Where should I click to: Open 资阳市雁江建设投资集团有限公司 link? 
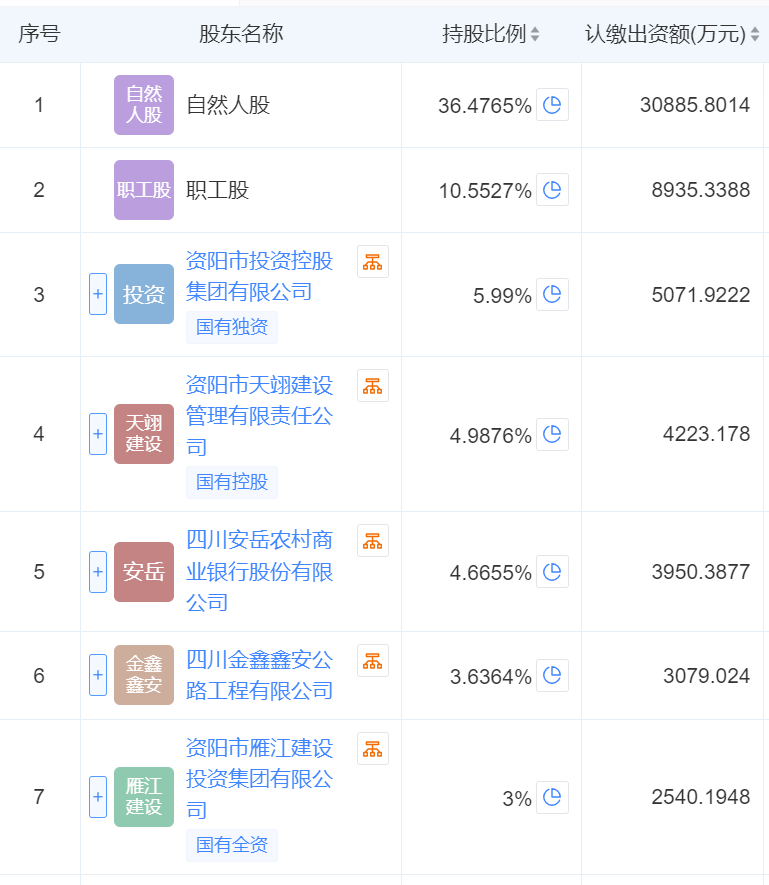[x=260, y=779]
